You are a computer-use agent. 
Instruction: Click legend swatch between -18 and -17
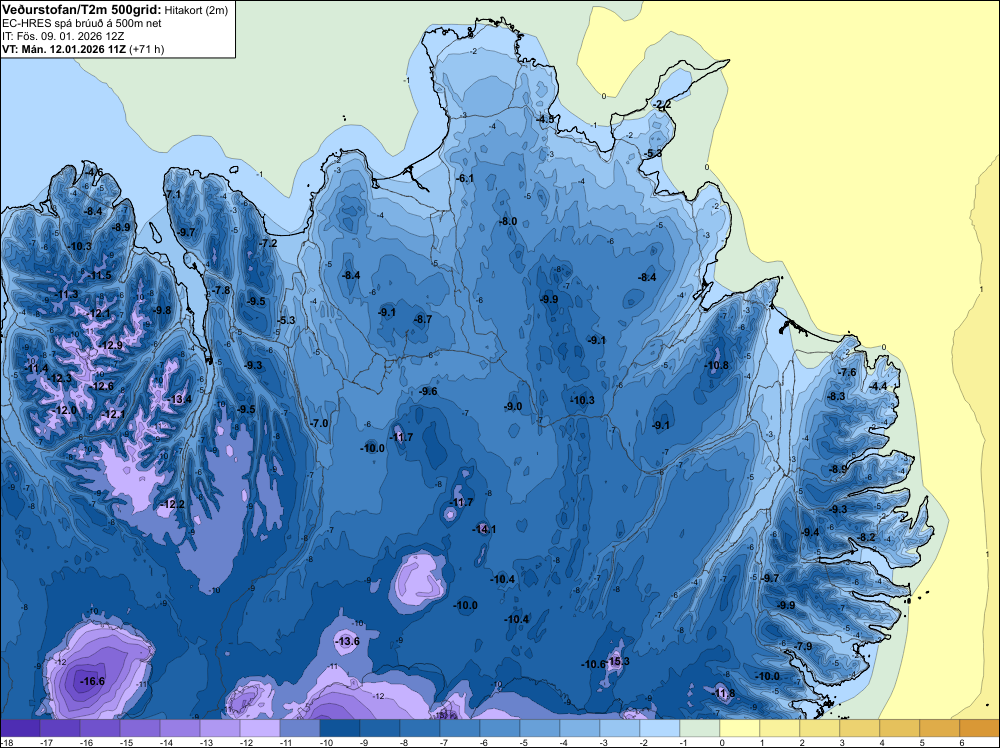point(20,728)
